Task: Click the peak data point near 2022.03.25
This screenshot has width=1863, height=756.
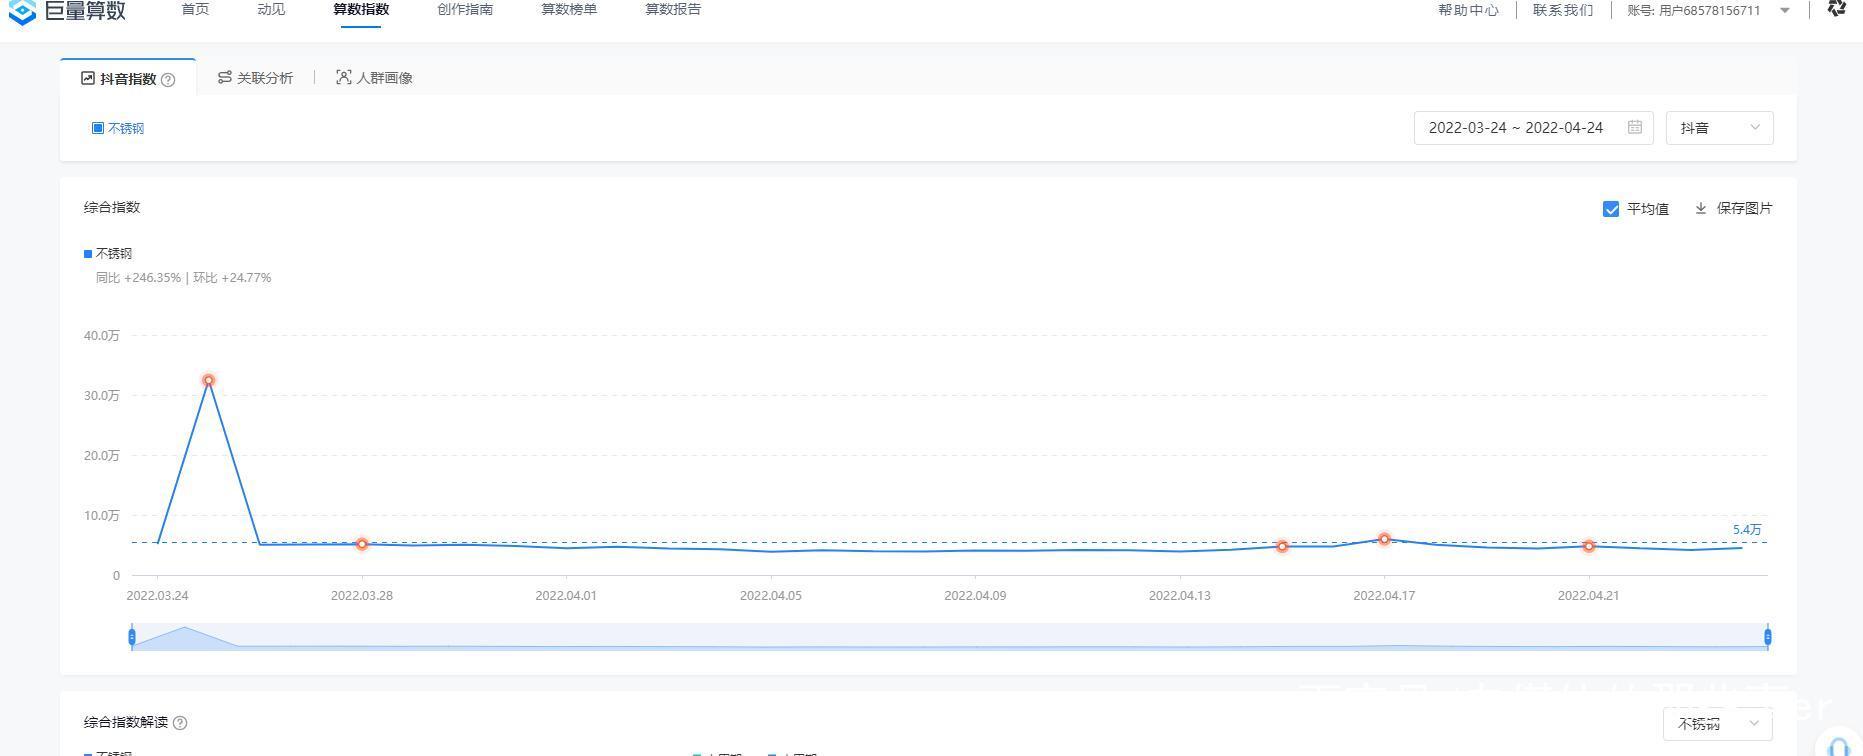Action: coord(208,380)
